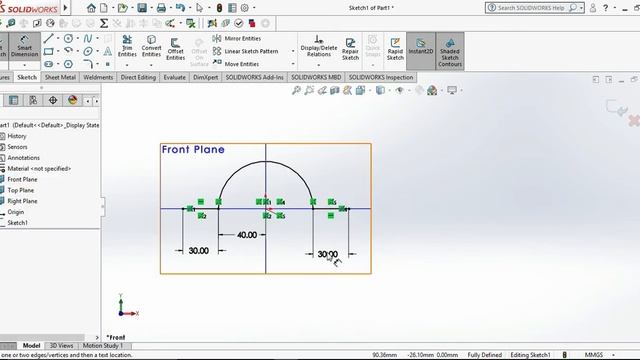Screen dimensions: 640x360
Task: Select the Spline sketch tool
Action: point(87,38)
